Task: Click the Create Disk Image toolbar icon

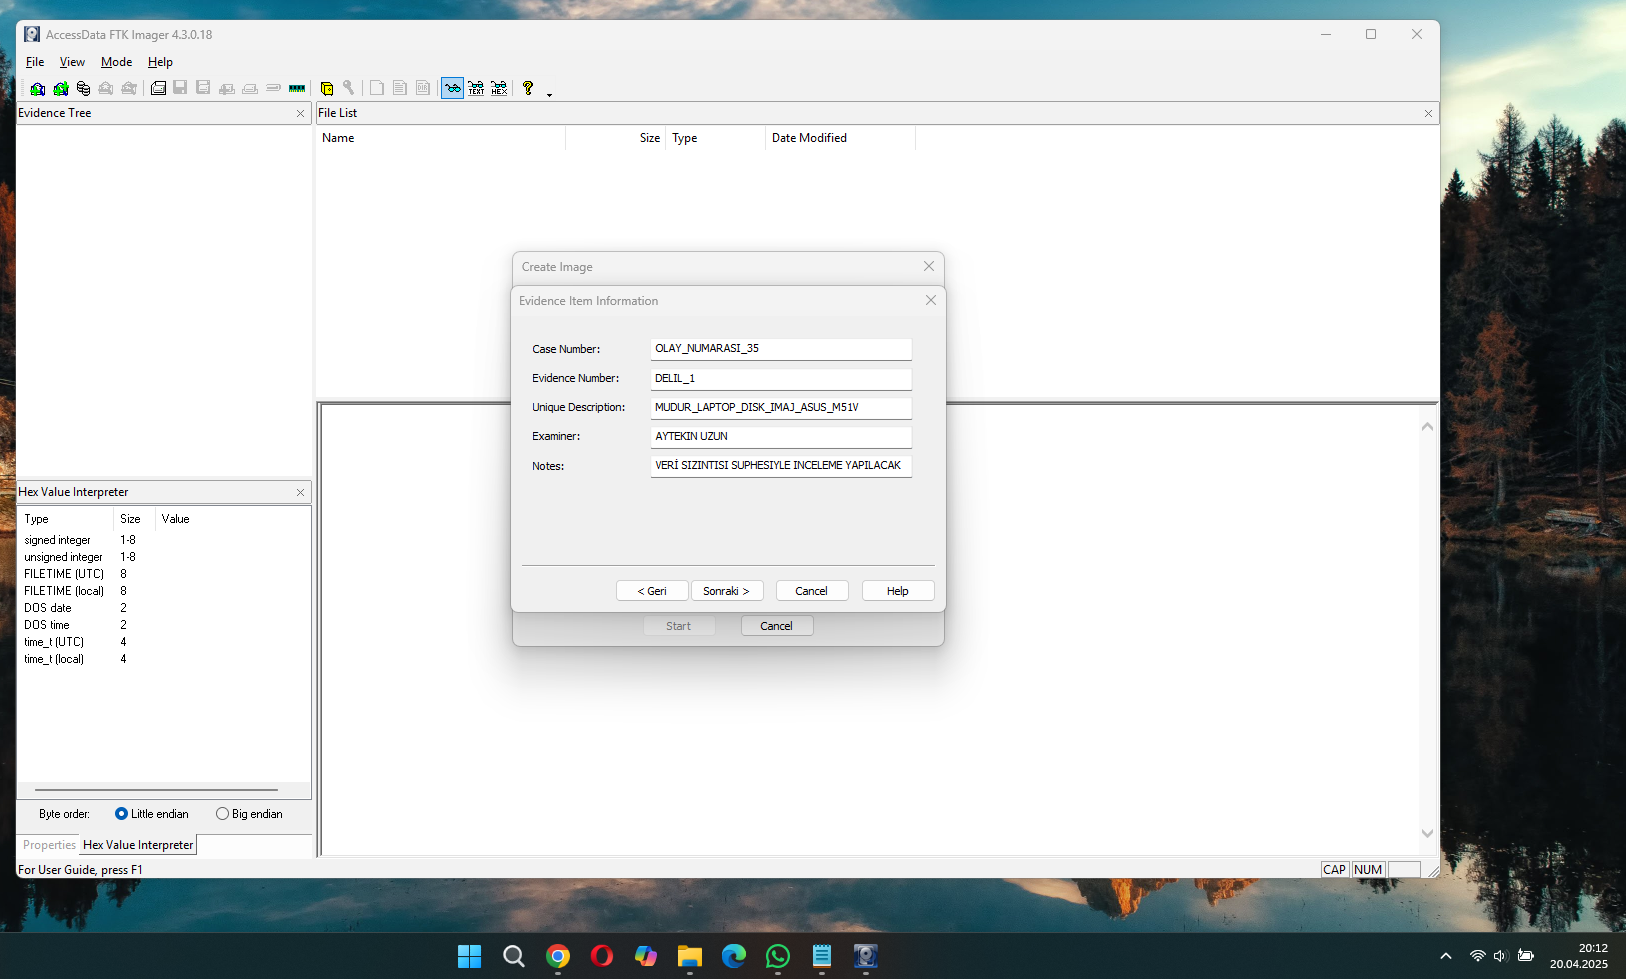Action: click(158, 88)
